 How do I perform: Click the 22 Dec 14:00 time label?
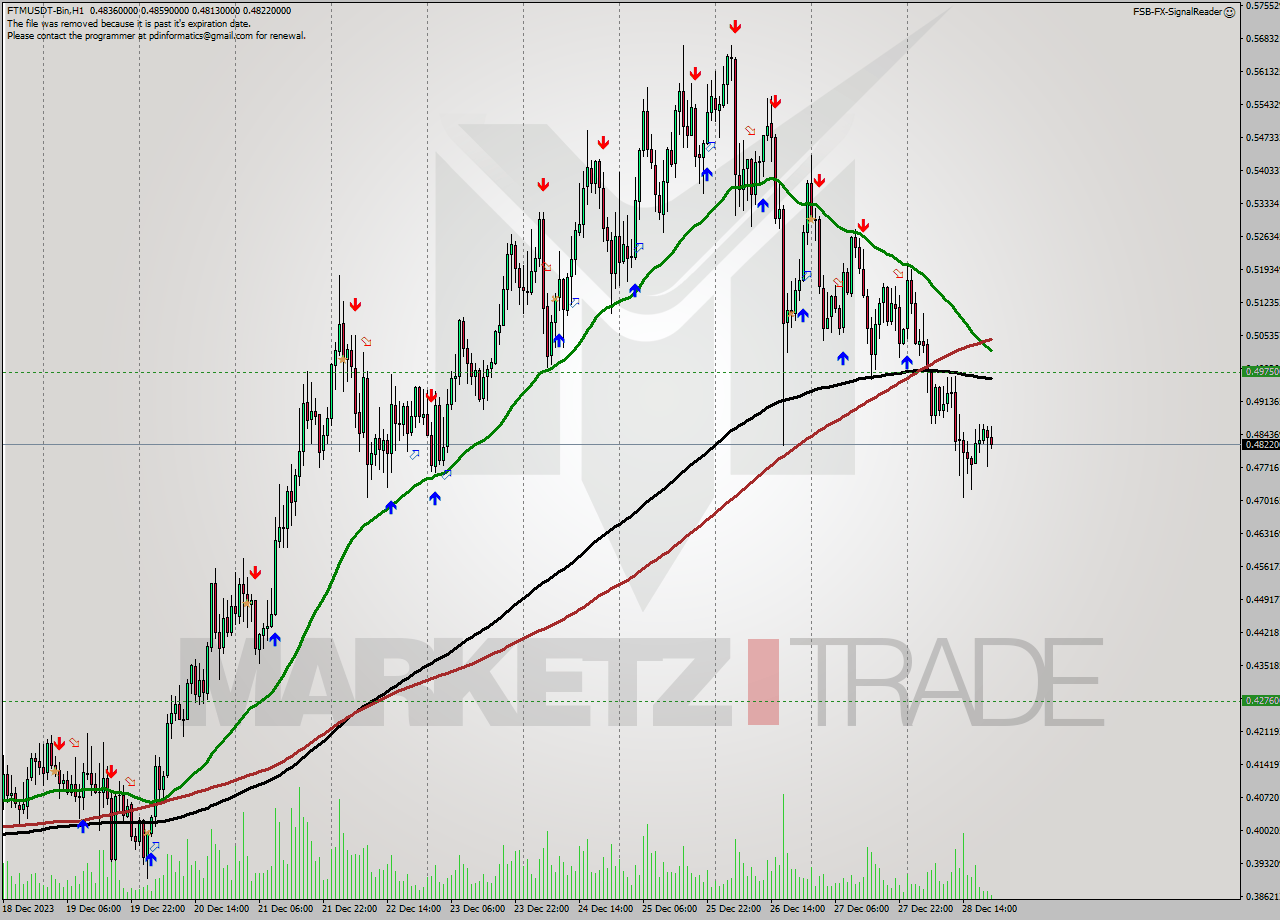tap(413, 909)
